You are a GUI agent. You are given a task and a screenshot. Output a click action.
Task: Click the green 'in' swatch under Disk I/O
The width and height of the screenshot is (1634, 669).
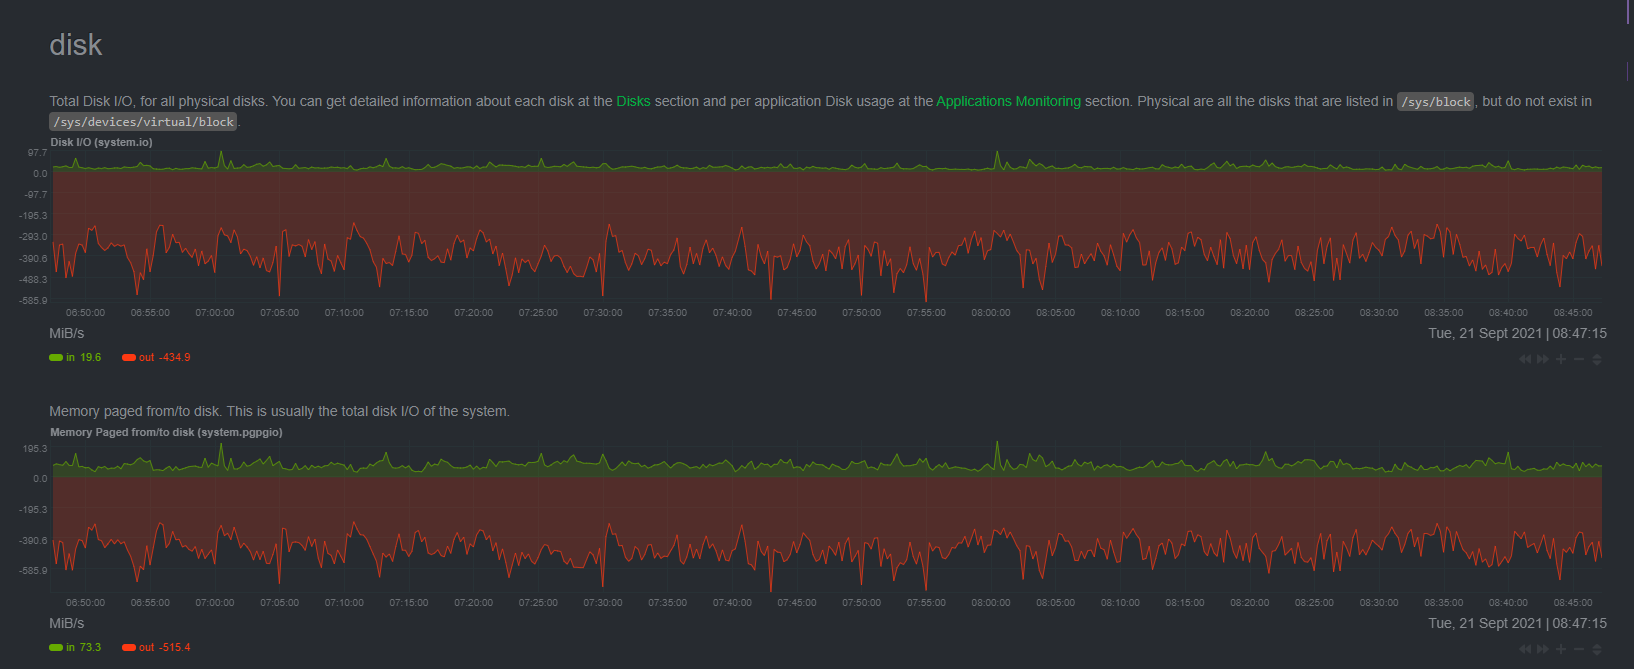[56, 358]
